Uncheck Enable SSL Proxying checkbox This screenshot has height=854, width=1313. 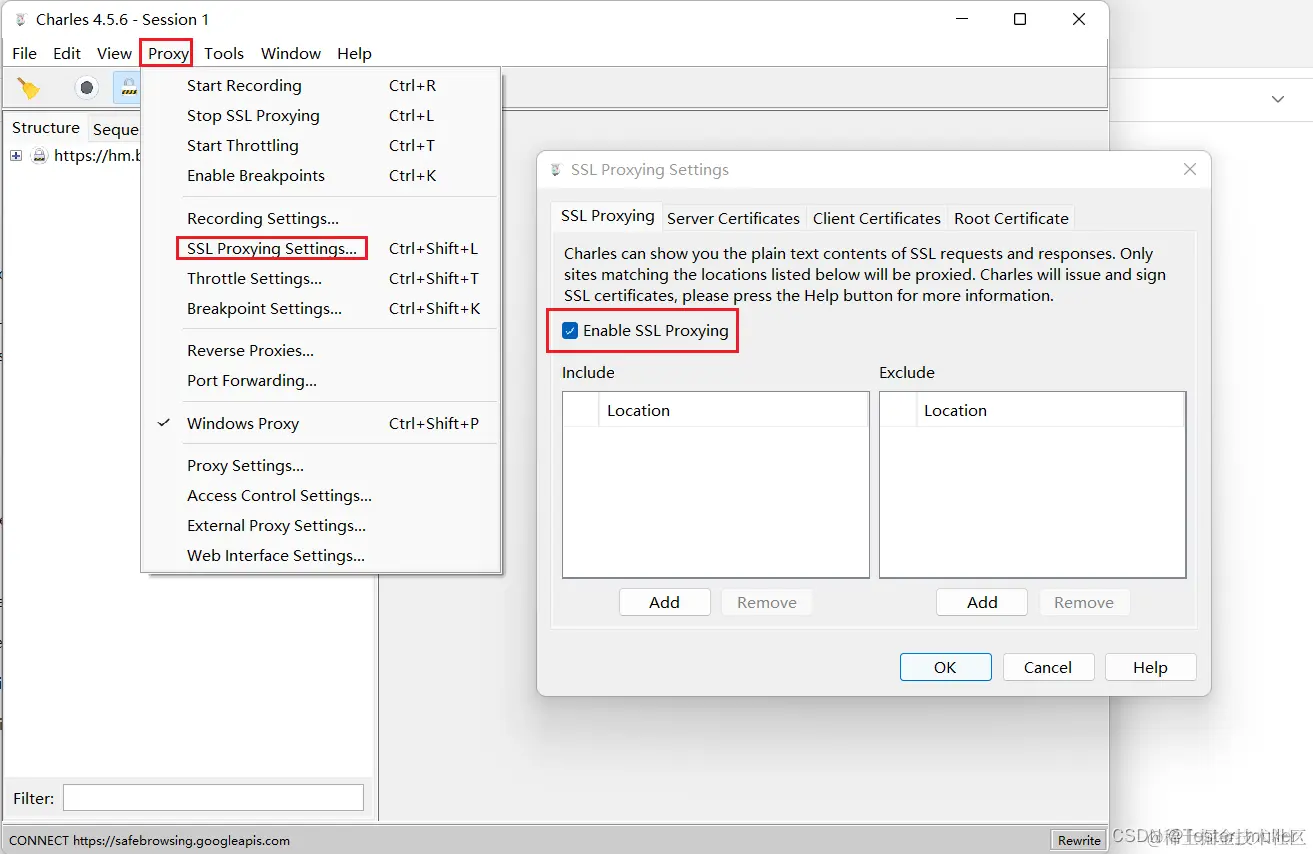(x=570, y=331)
